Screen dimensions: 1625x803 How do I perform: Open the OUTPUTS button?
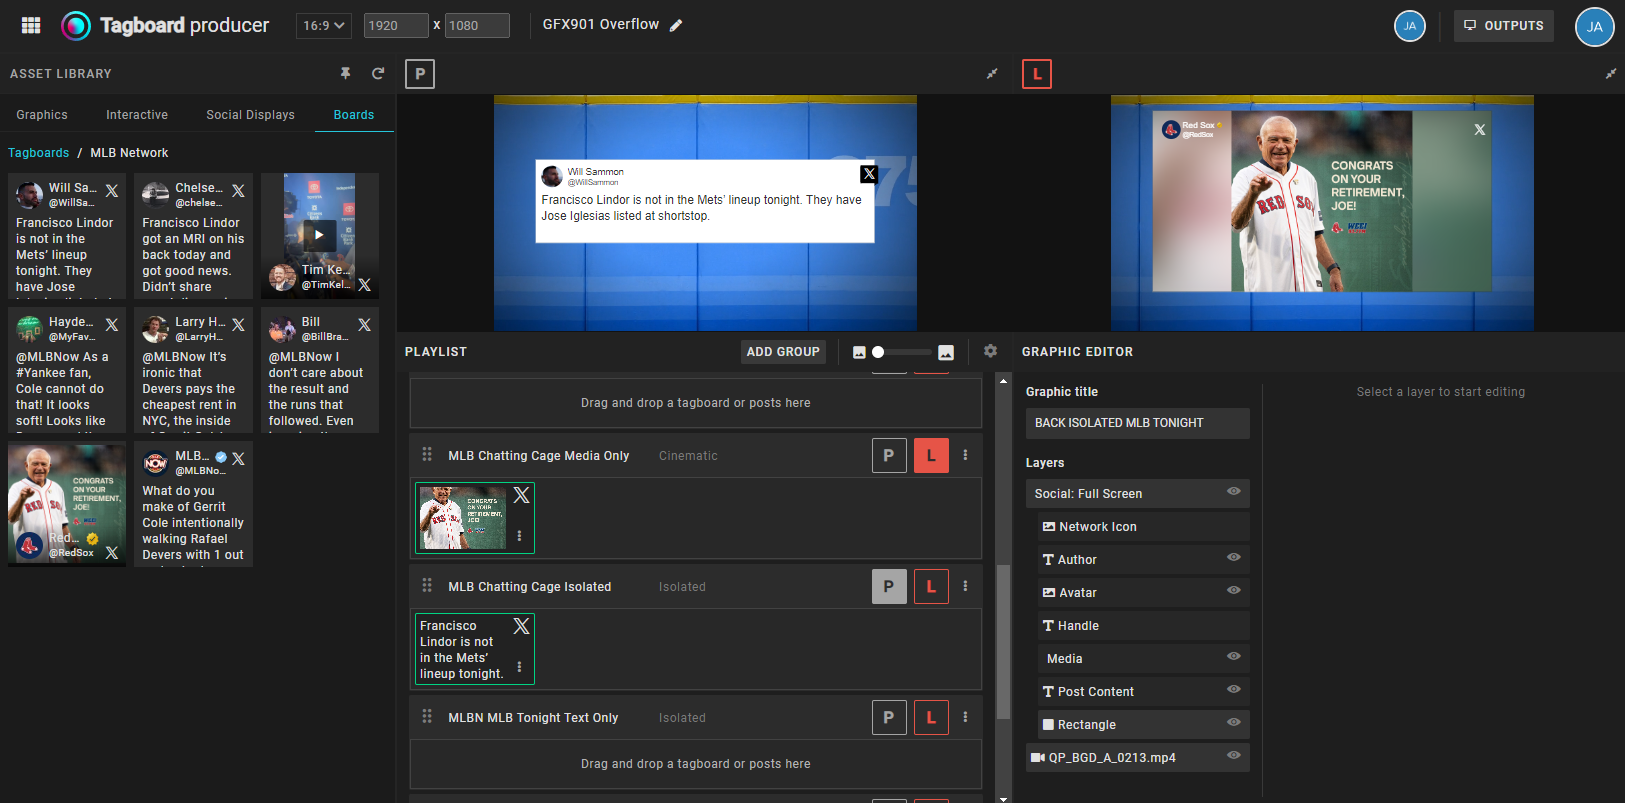[1504, 26]
